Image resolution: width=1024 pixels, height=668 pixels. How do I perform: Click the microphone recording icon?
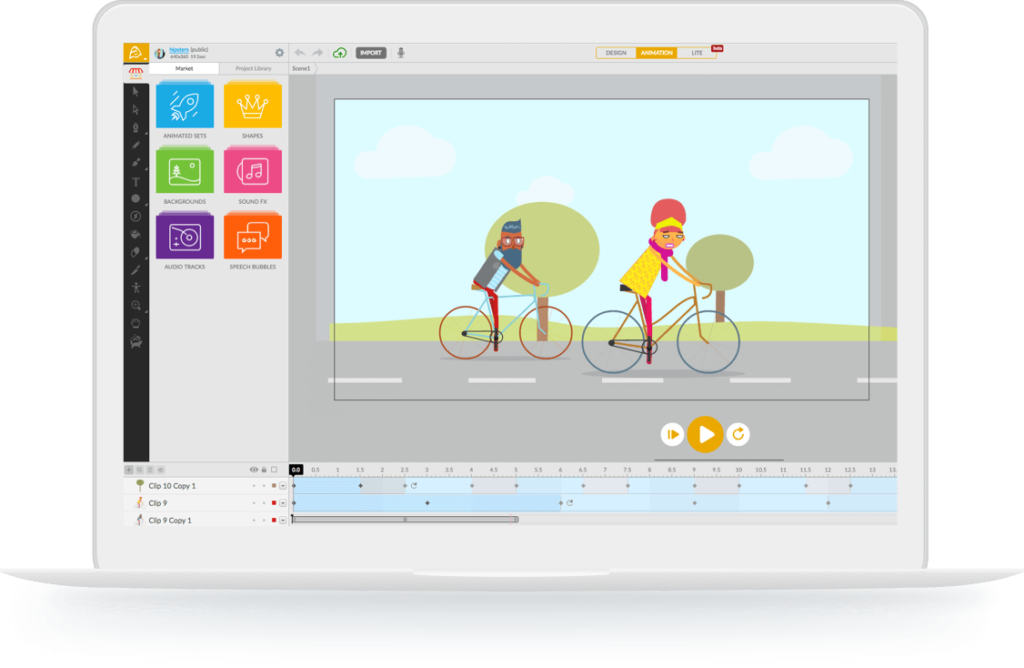pyautogui.click(x=402, y=53)
